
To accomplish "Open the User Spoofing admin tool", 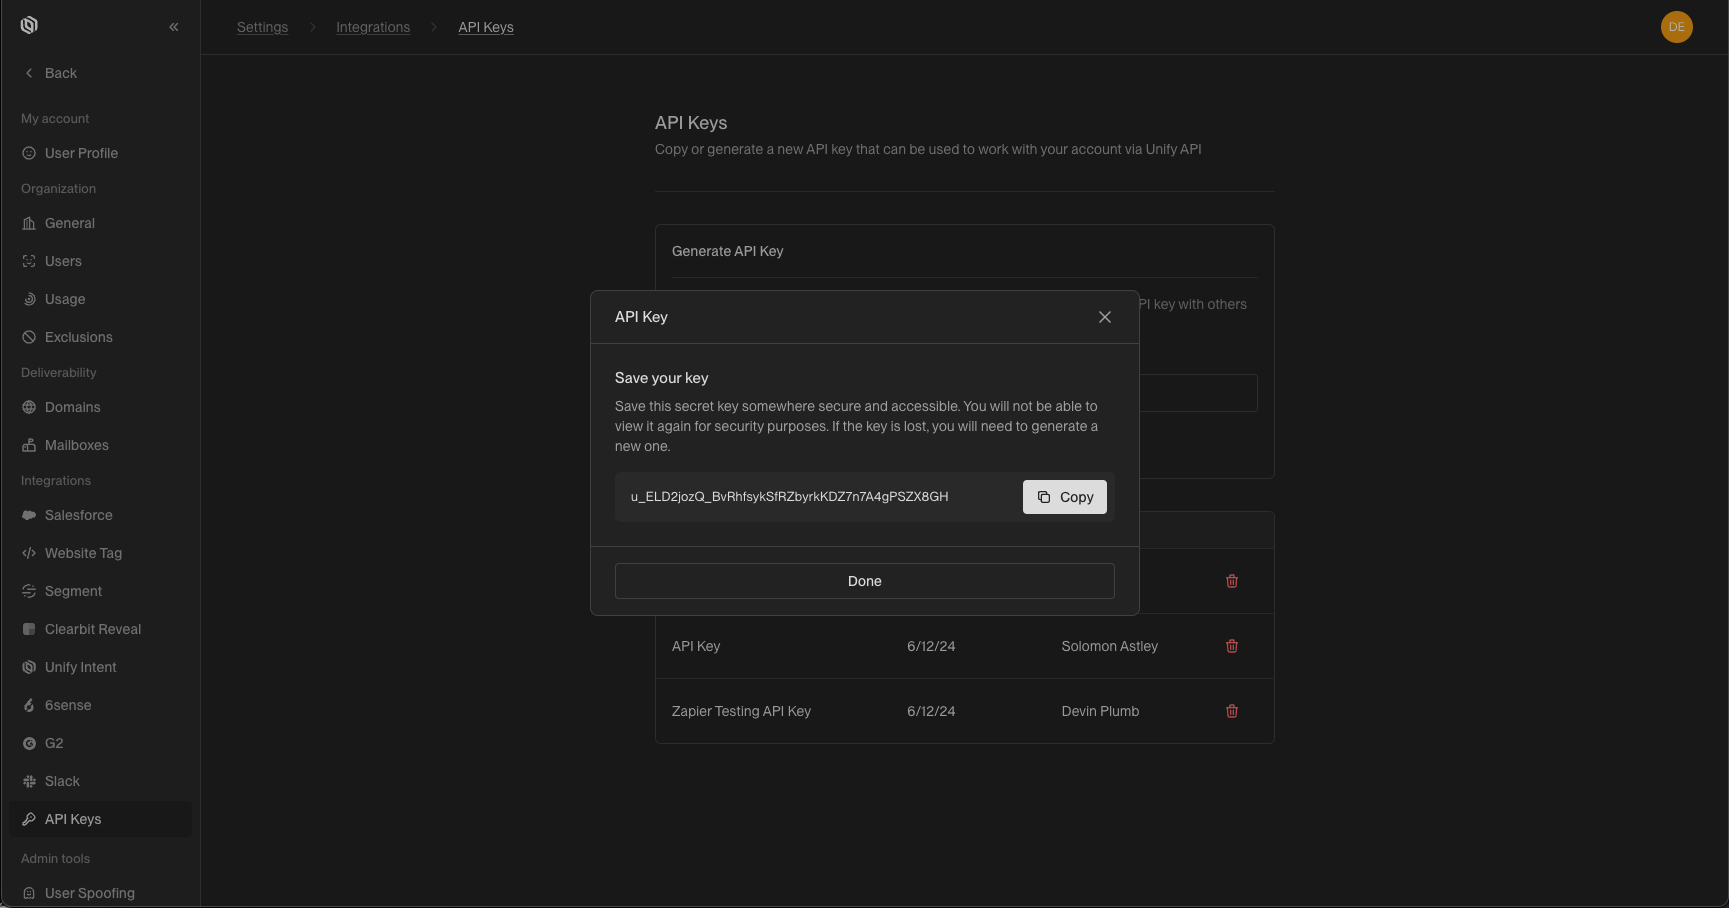I will [x=89, y=893].
